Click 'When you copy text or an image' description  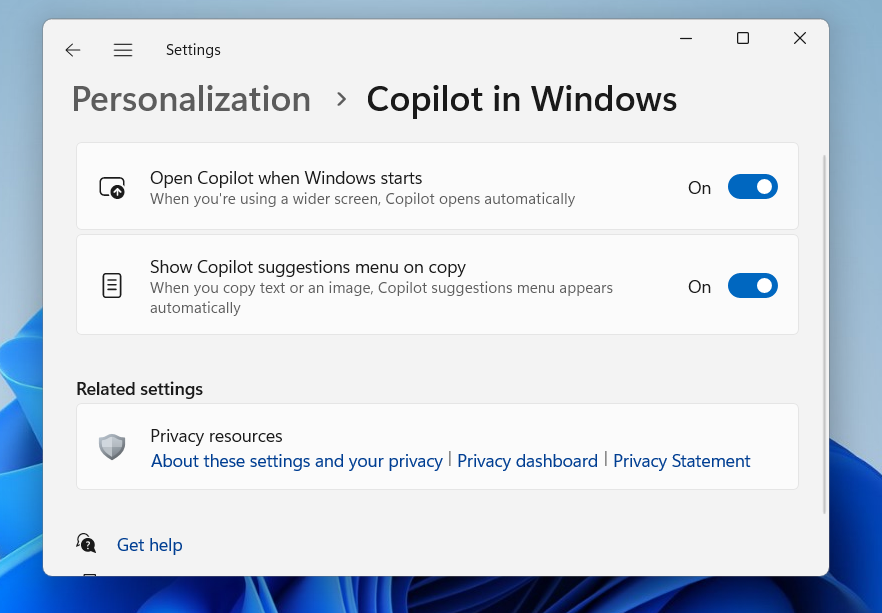pos(381,298)
